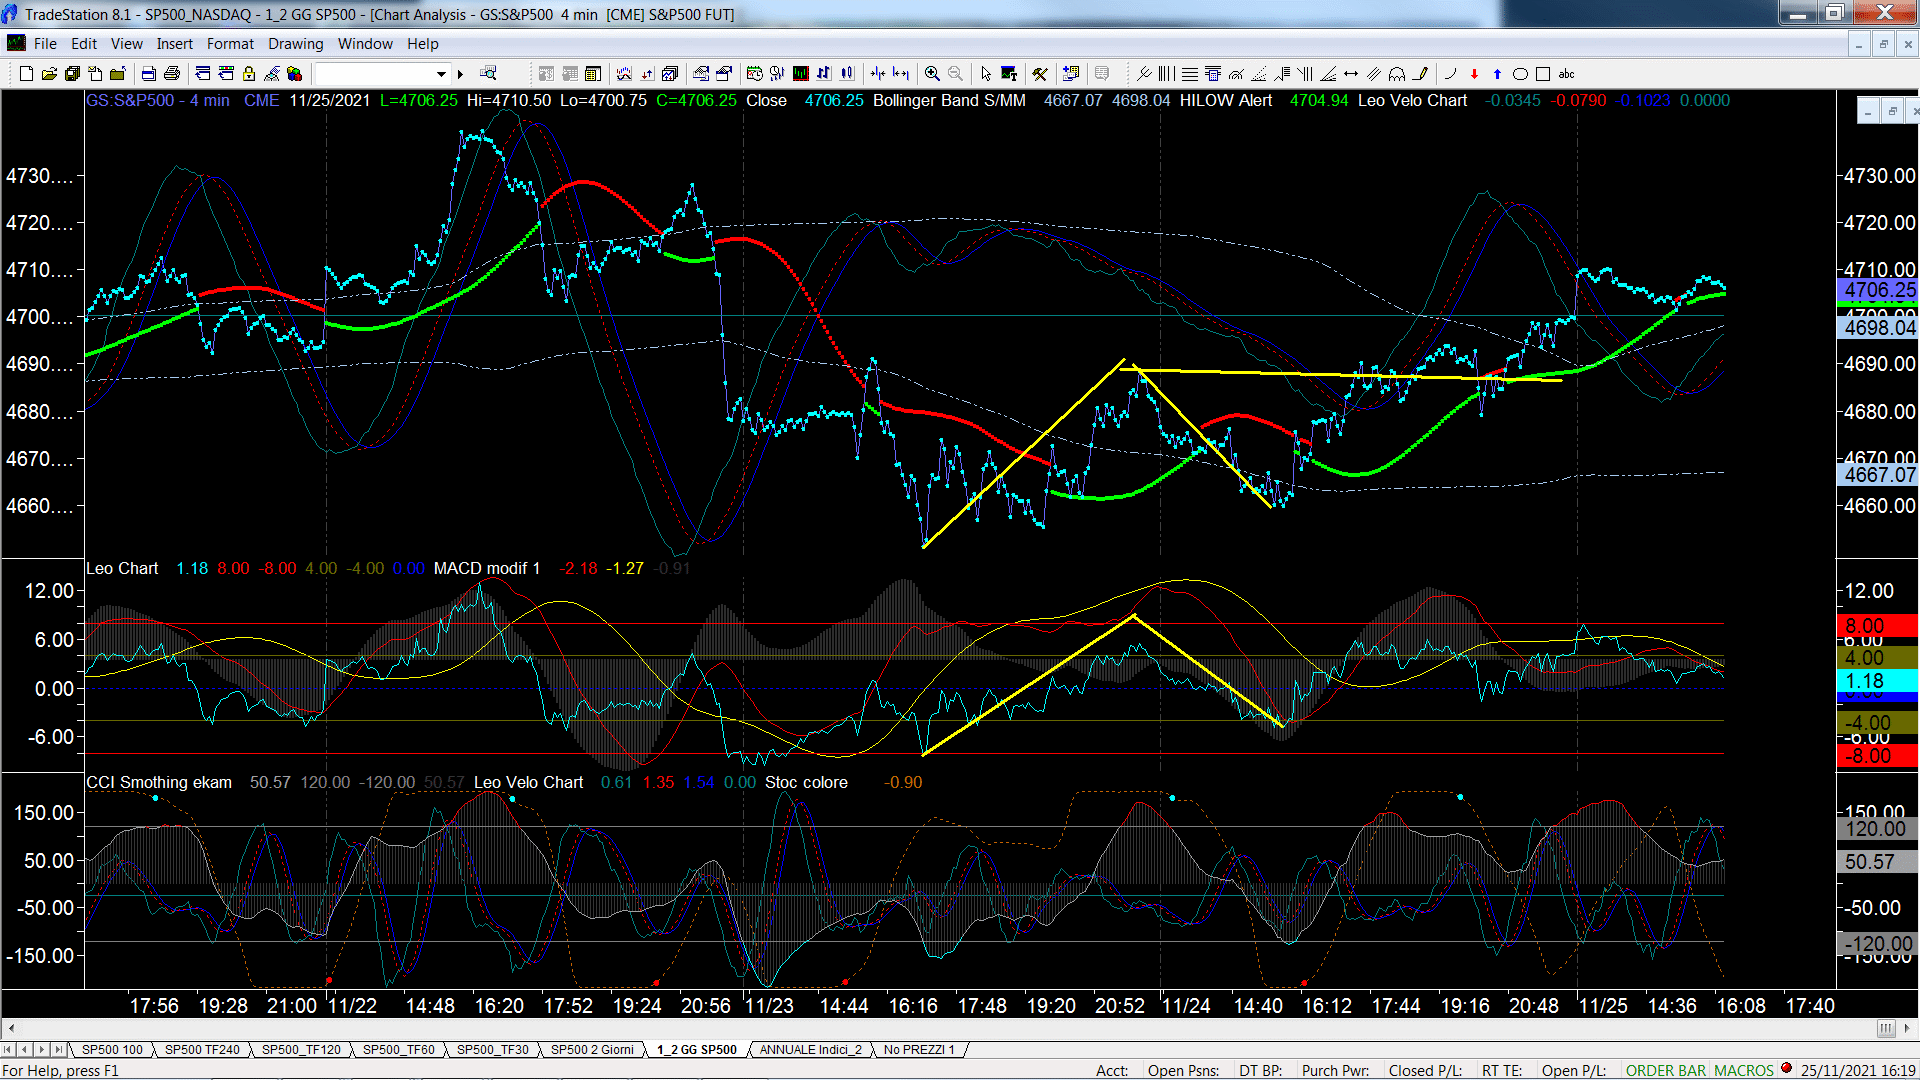1920x1080 pixels.
Task: Click the padlock icon in the toolbar
Action: pos(249,74)
